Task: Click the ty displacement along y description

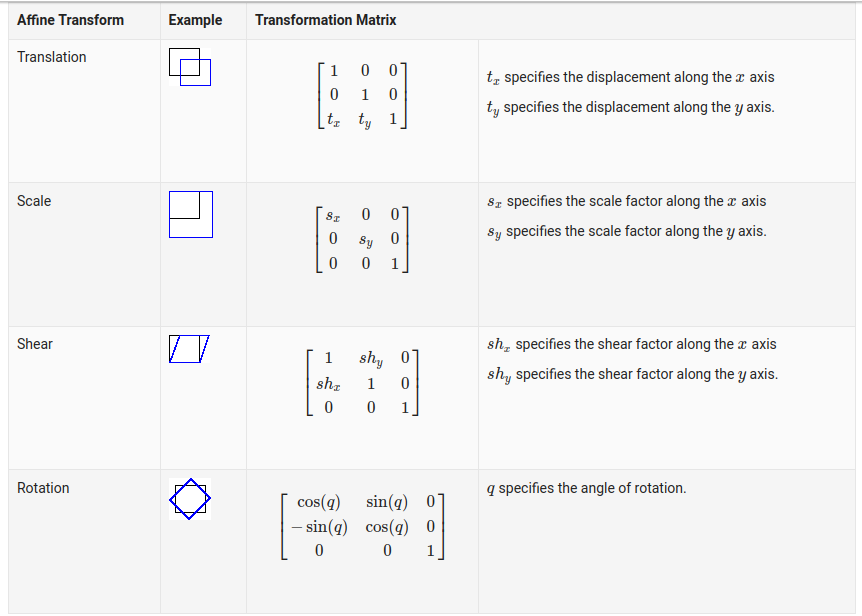Action: click(630, 107)
